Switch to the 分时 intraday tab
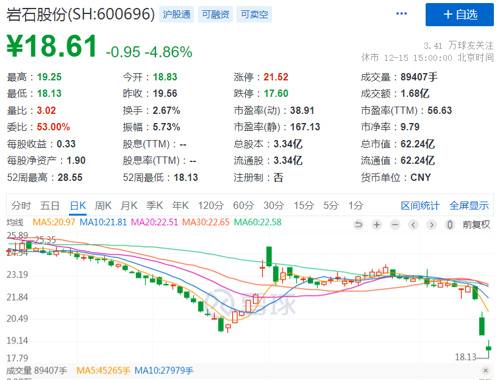 coord(21,206)
